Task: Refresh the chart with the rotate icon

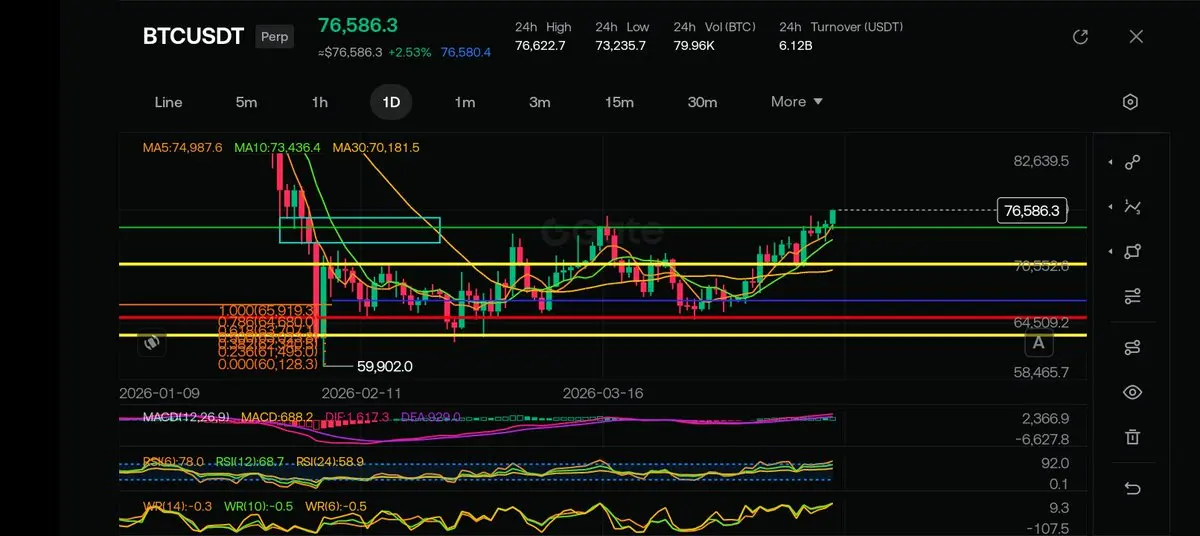Action: point(1080,37)
